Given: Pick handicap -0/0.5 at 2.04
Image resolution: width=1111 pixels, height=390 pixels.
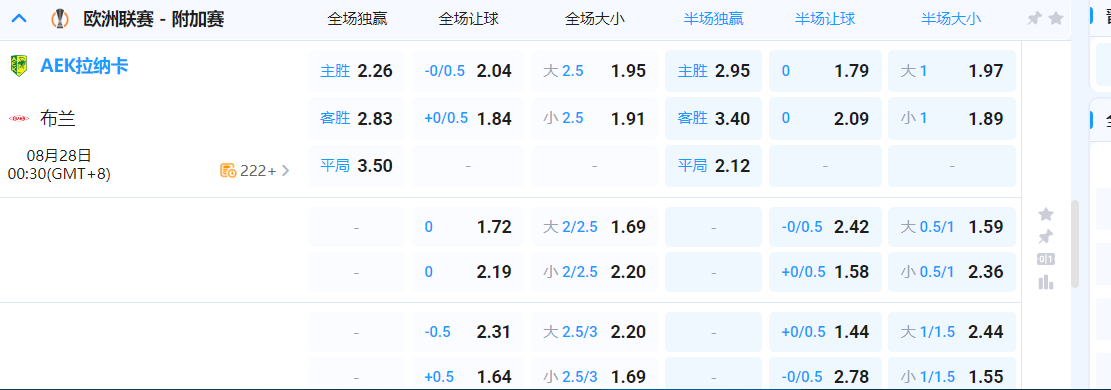Looking at the screenshot, I should pyautogui.click(x=468, y=71).
